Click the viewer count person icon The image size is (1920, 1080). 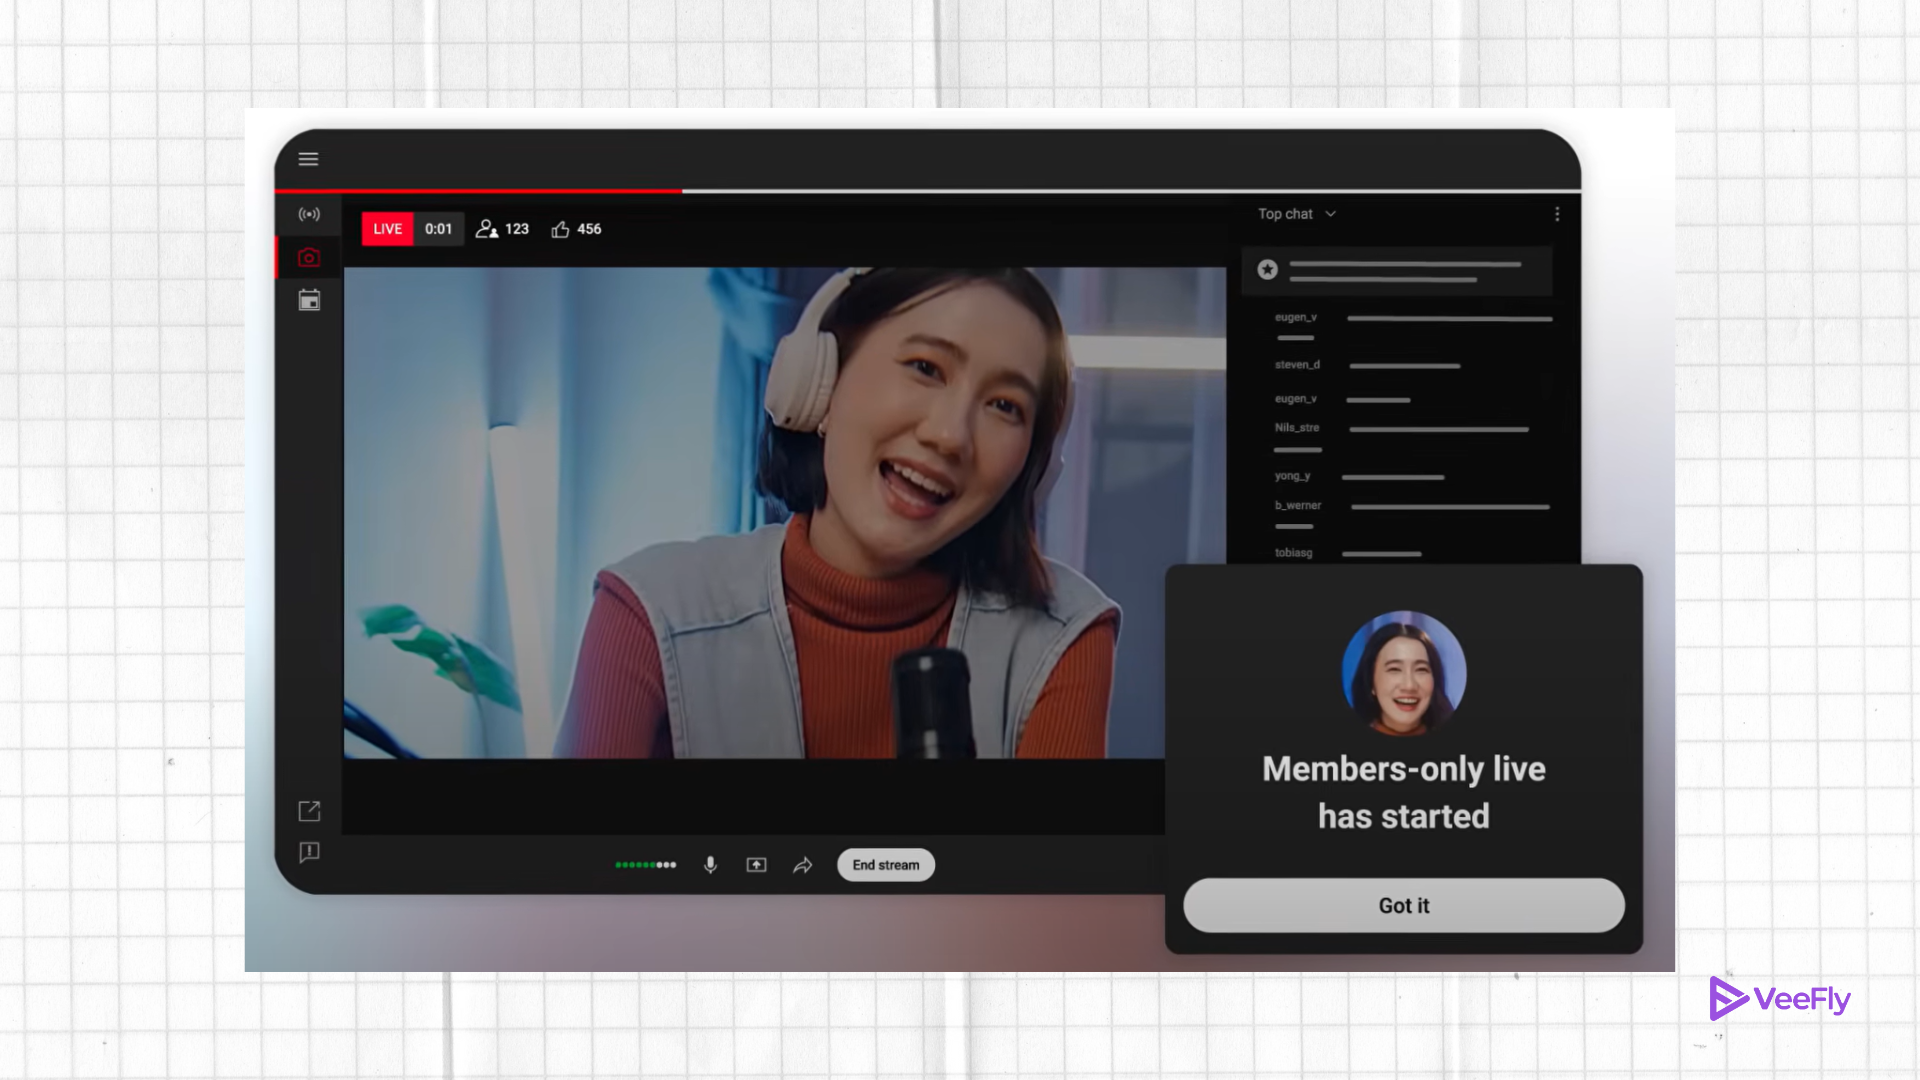pos(488,229)
